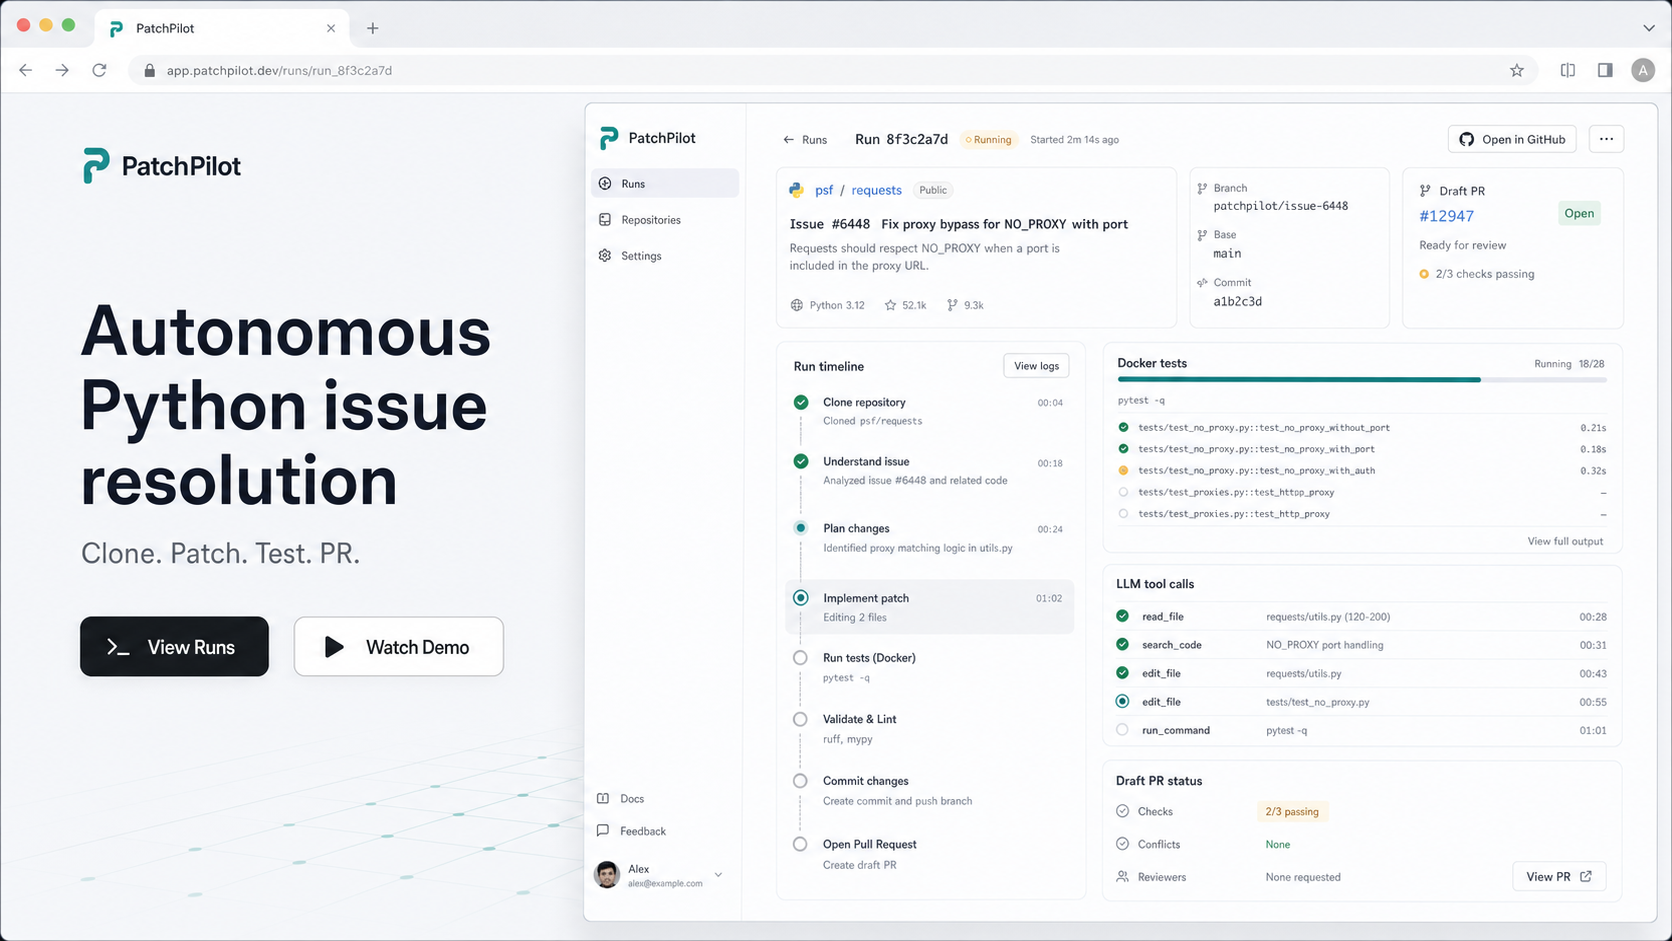Select the Implement patch step marker
Screen dimensions: 1672x941
coord(801,598)
